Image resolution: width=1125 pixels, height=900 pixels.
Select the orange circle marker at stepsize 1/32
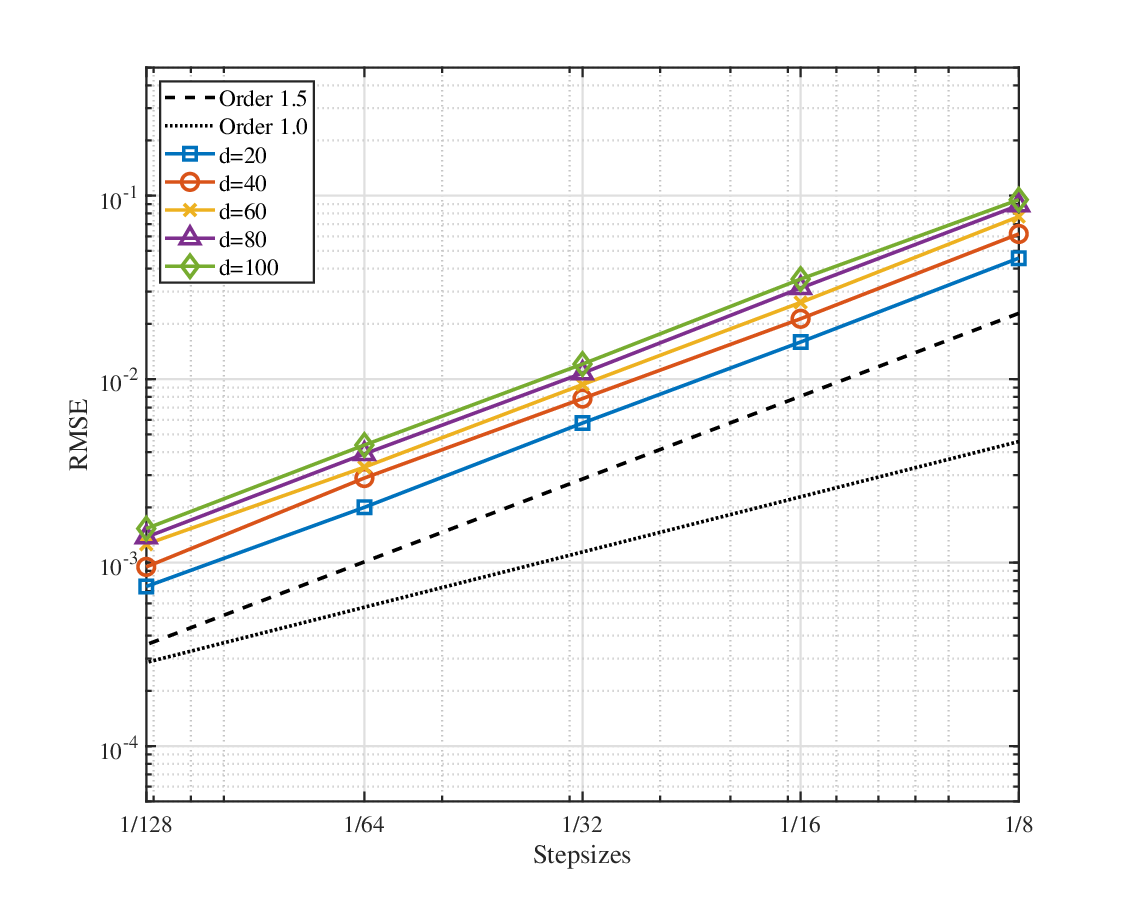click(x=583, y=398)
